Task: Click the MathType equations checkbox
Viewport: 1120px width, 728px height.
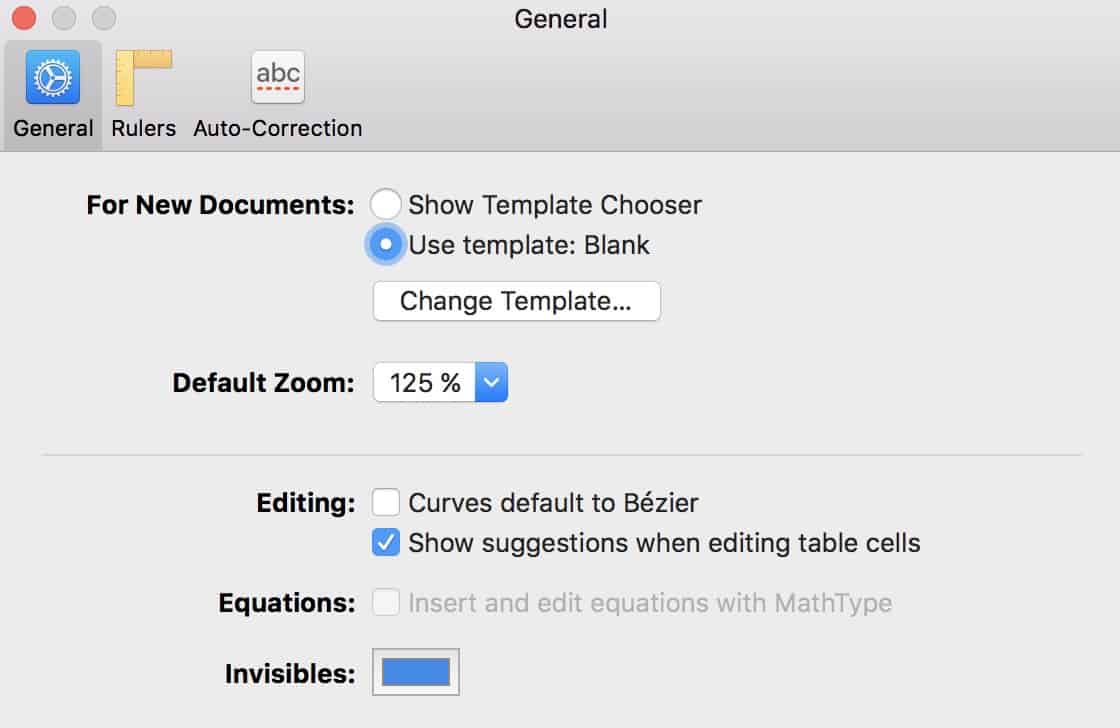Action: click(x=386, y=602)
